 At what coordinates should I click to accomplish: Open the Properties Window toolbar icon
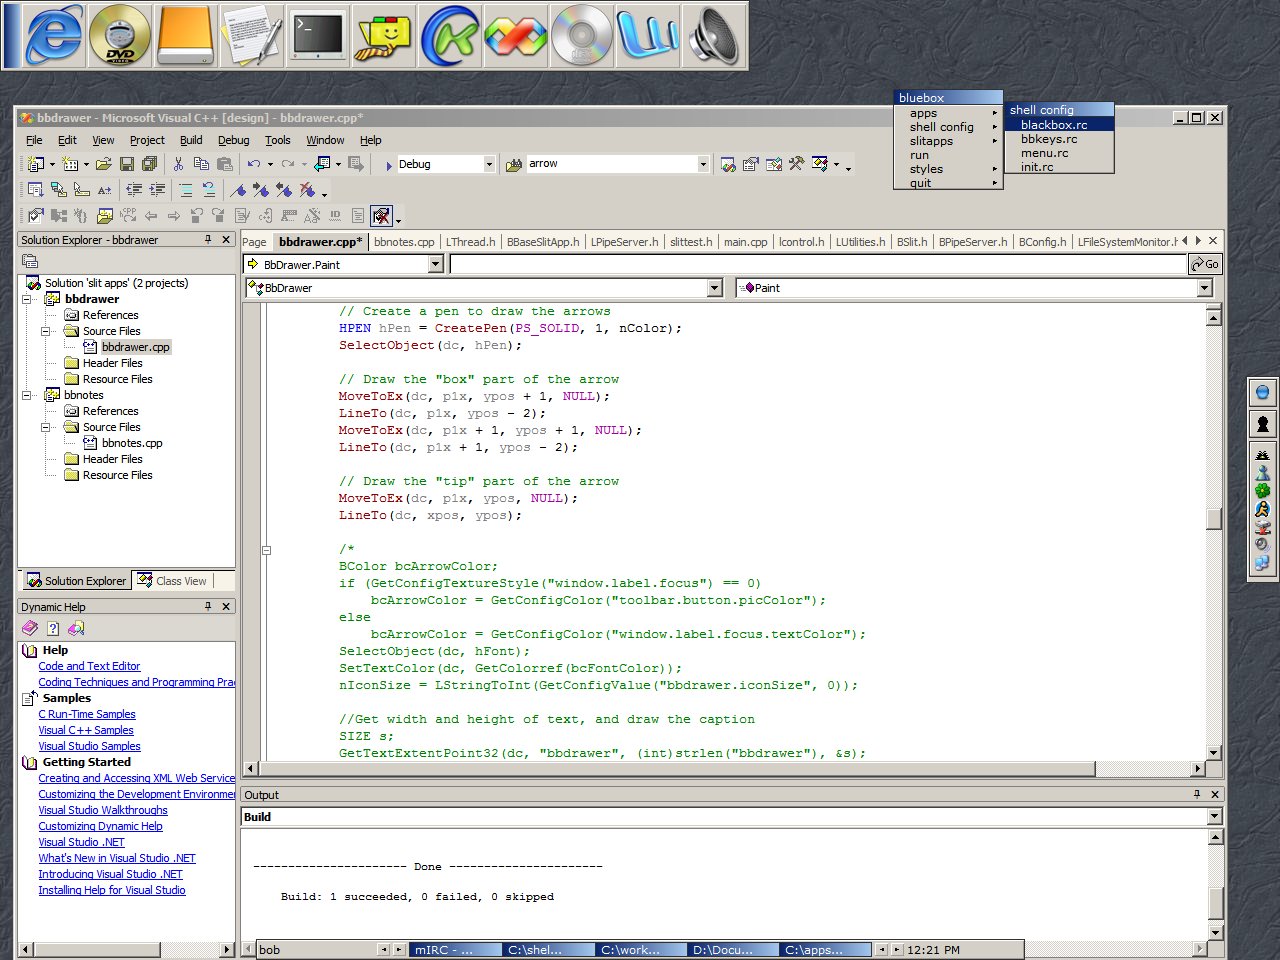[751, 164]
